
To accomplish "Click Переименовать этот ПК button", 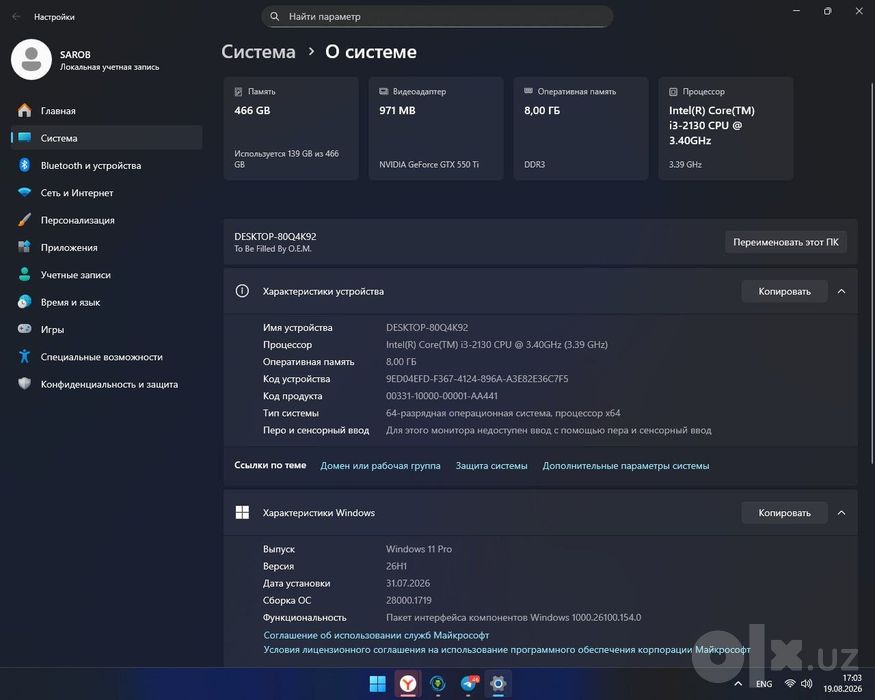I will 786,242.
